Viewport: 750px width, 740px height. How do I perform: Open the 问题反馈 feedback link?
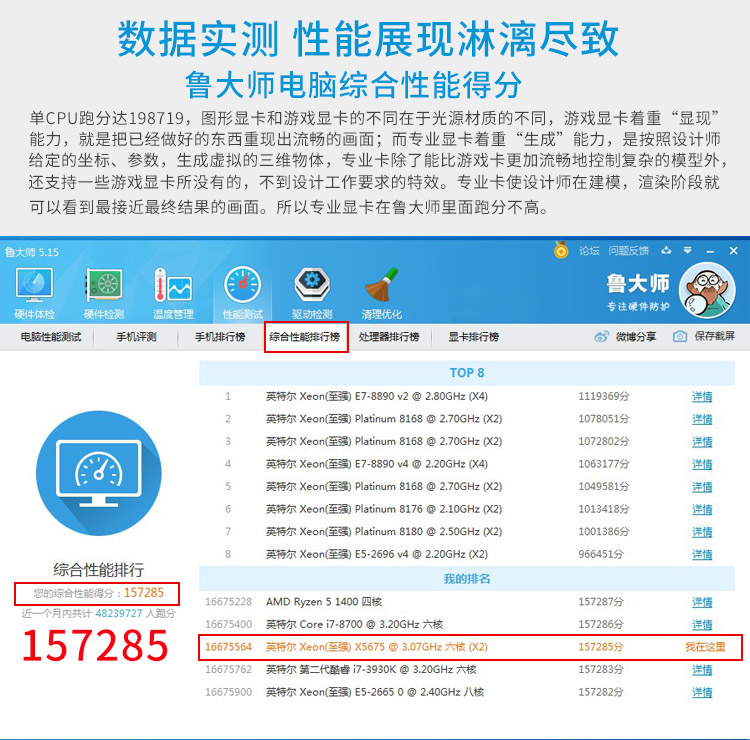click(x=629, y=251)
